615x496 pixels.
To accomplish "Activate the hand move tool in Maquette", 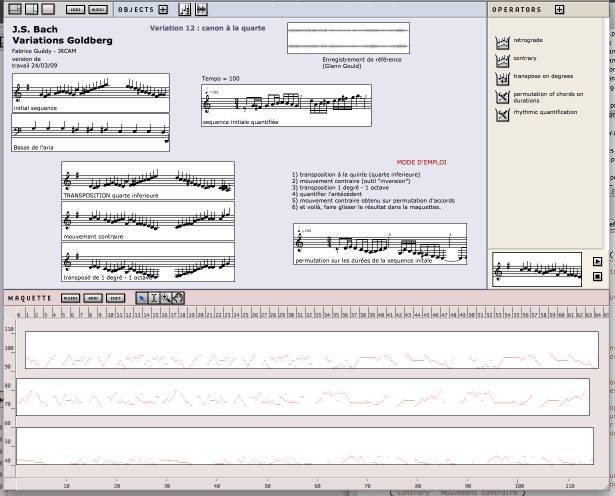I will point(178,297).
